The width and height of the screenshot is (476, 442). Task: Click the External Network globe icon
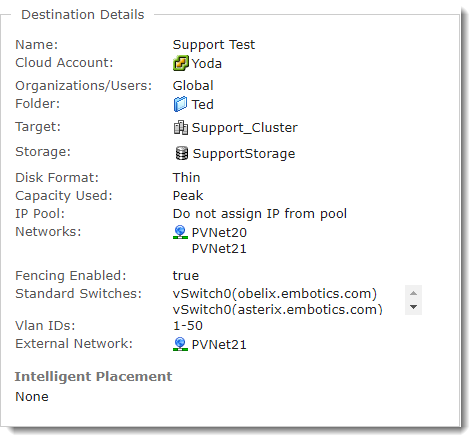click(x=180, y=344)
